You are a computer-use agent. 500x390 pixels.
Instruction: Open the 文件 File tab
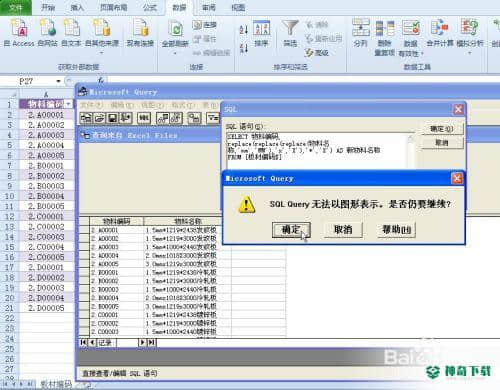coord(16,7)
